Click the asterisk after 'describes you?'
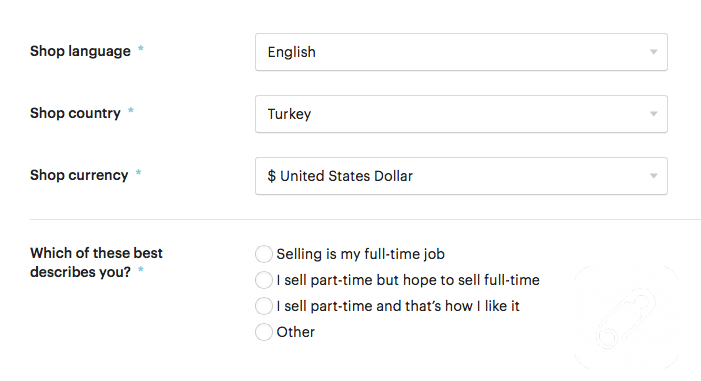The width and height of the screenshot is (701, 381). pos(140,269)
